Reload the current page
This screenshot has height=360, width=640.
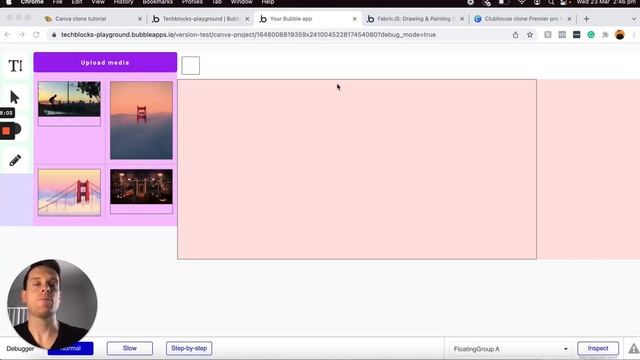point(36,35)
